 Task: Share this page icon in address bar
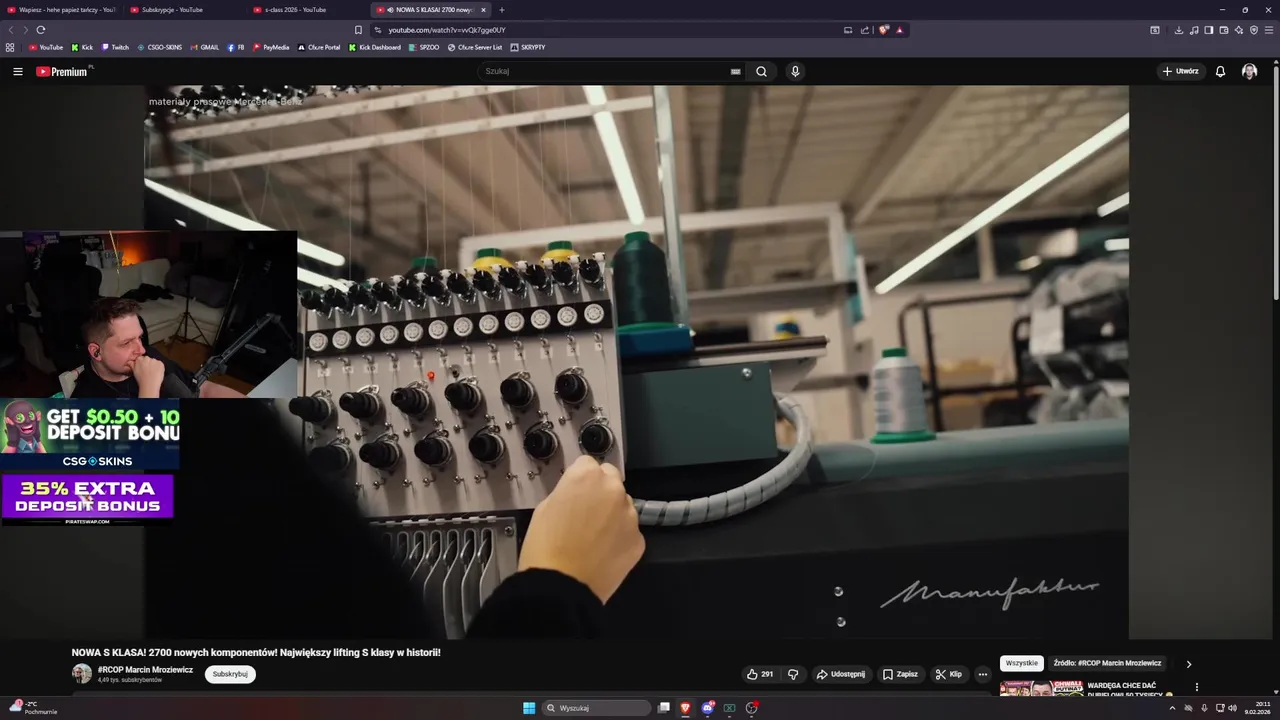[x=865, y=30]
